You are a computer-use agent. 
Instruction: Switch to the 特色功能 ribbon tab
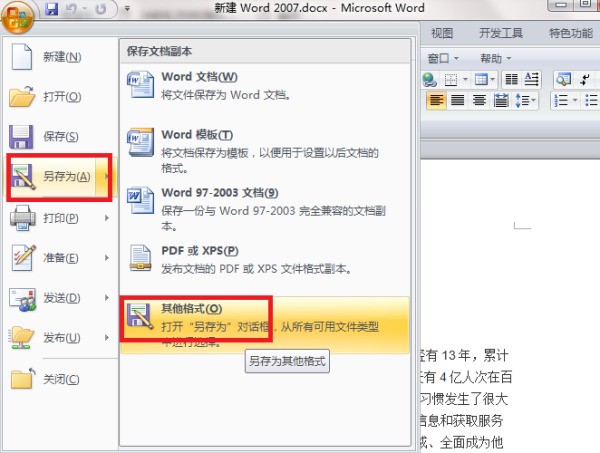(571, 33)
